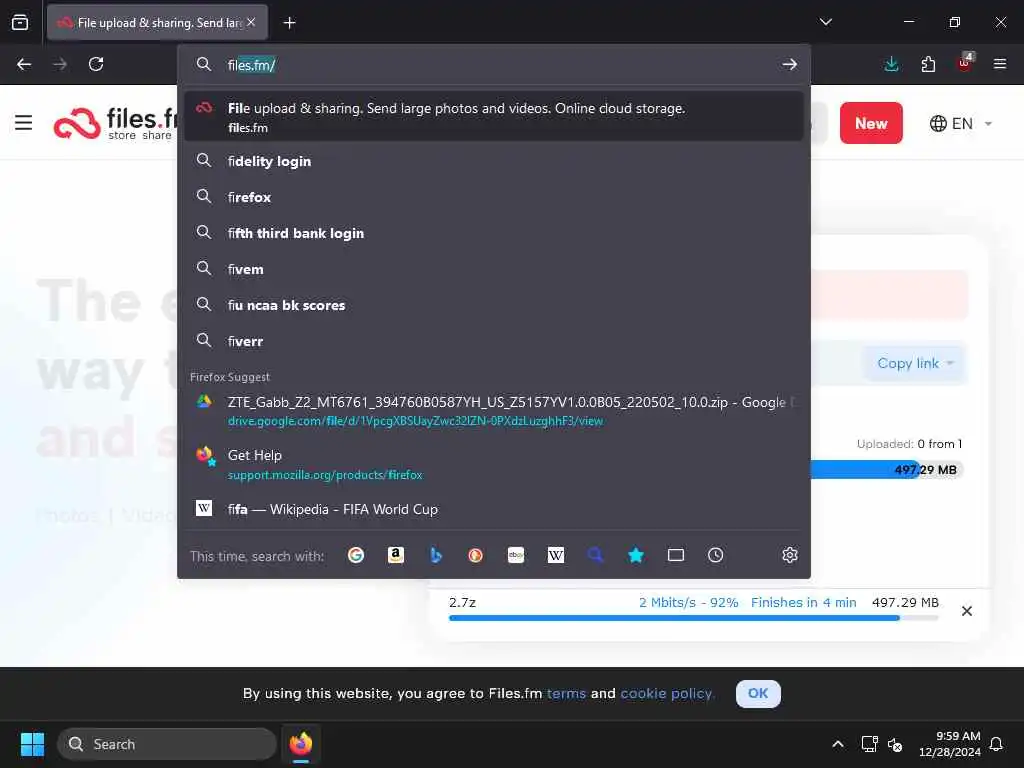Select fiu ncaa bk scores suggestion

(494, 305)
